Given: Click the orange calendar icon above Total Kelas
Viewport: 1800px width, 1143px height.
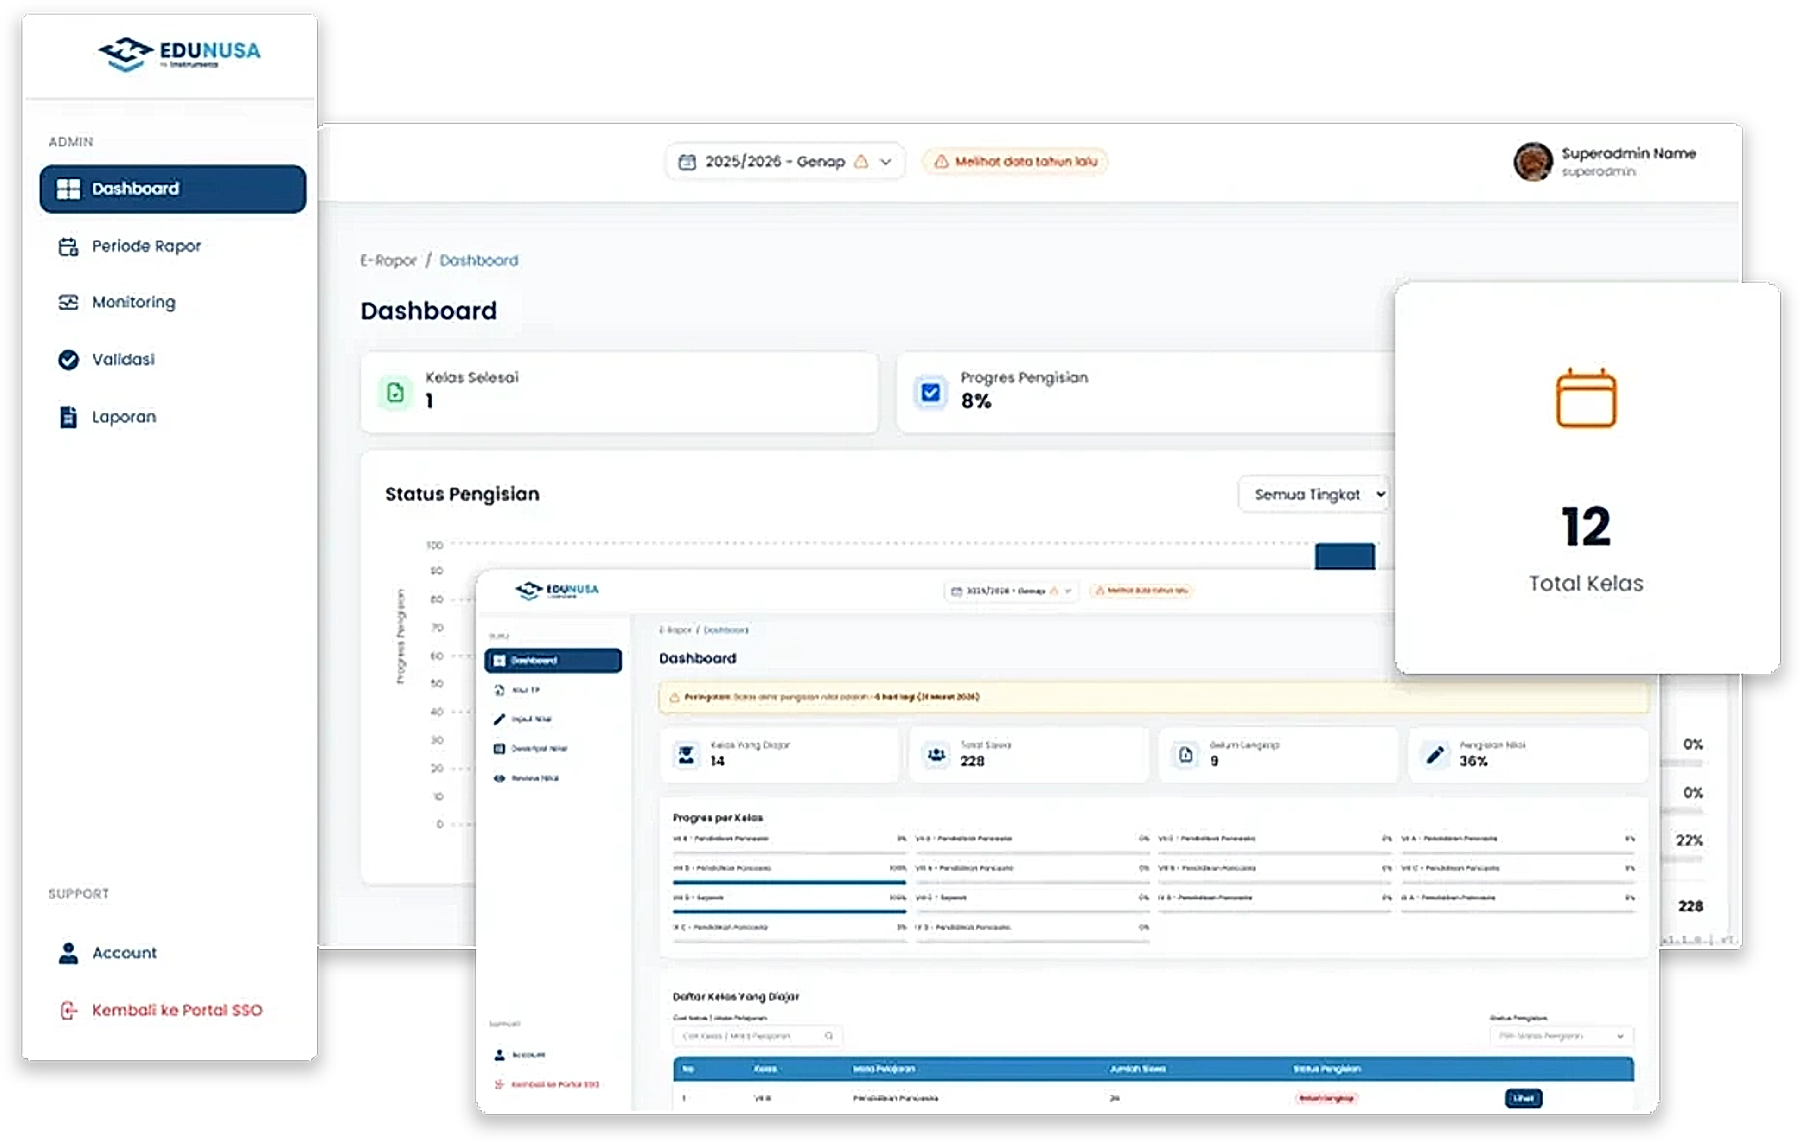Looking at the screenshot, I should coord(1586,398).
